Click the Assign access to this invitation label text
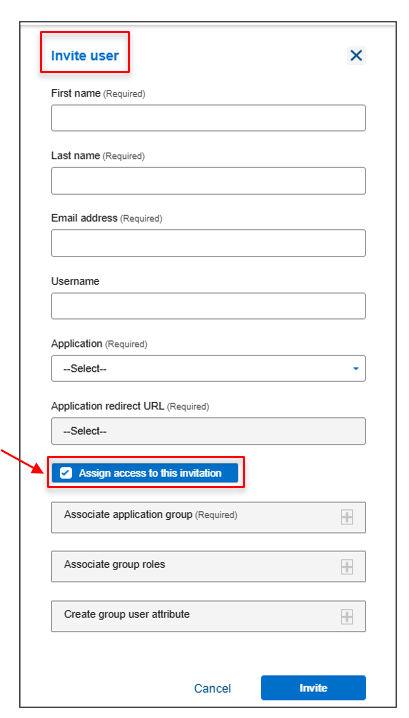This screenshot has height=718, width=409. coord(150,473)
